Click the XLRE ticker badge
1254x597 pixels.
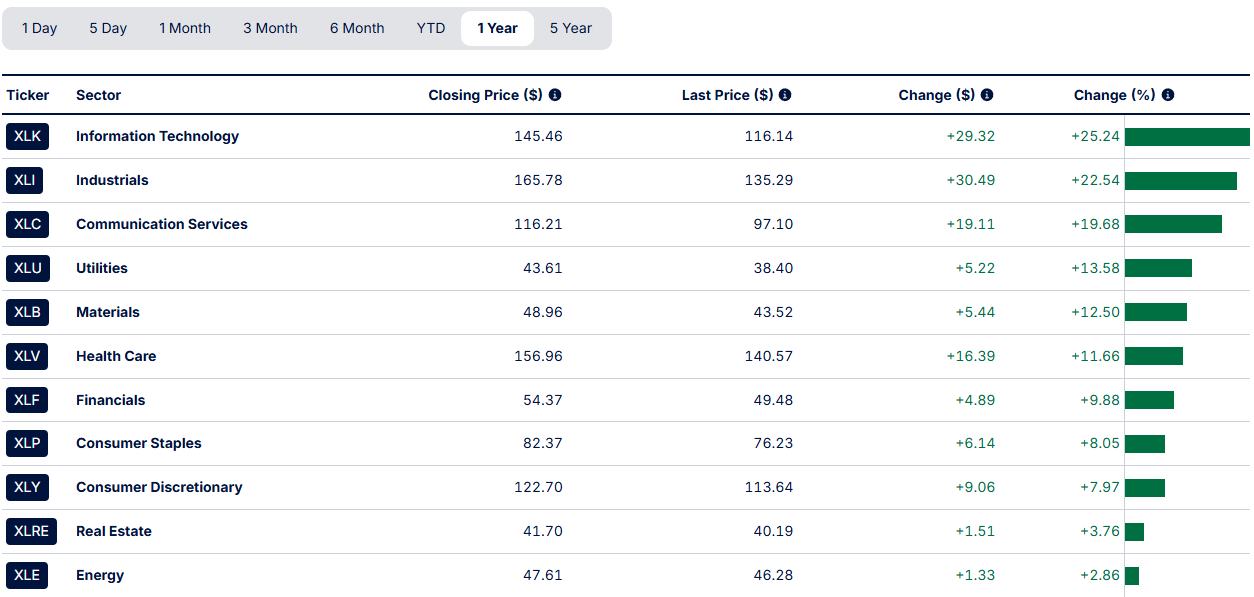click(x=31, y=531)
